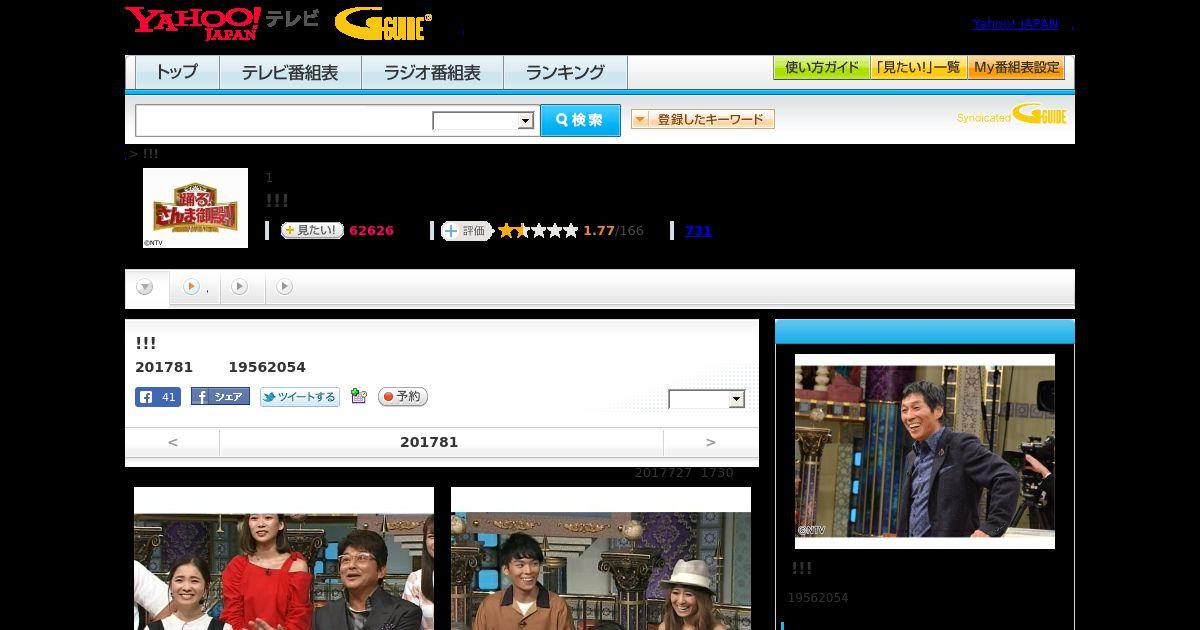The width and height of the screenshot is (1200, 630).
Task: Click the blue 検索 search button
Action: tap(580, 120)
